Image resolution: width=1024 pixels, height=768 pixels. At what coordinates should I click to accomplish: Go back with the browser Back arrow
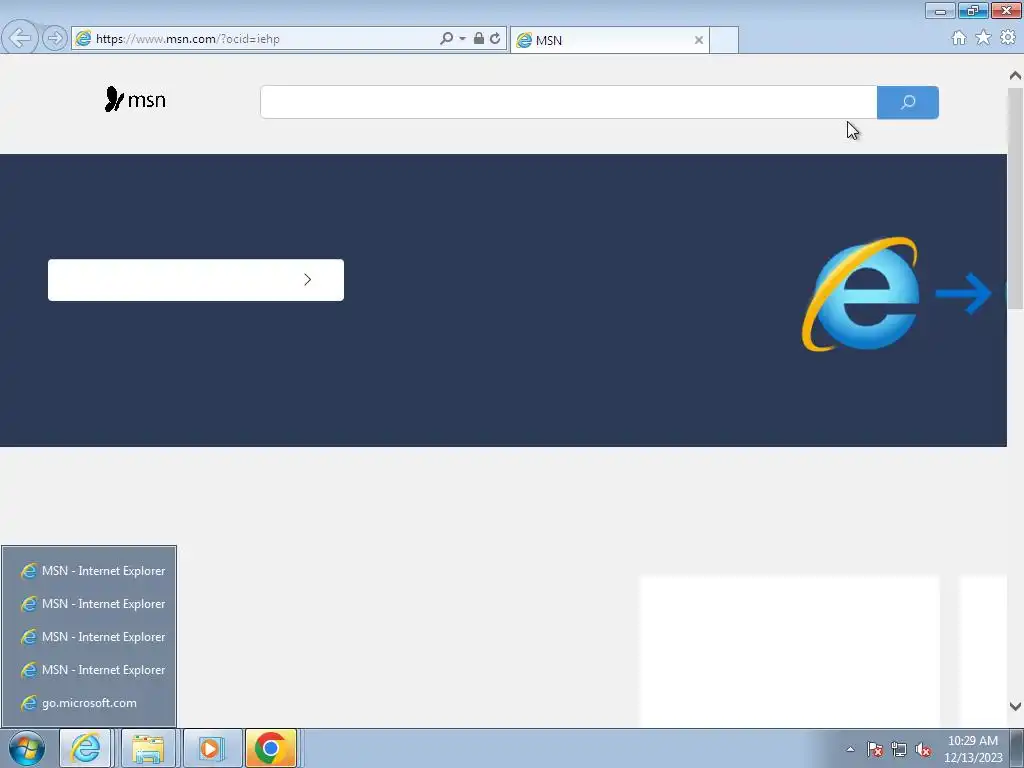click(20, 38)
